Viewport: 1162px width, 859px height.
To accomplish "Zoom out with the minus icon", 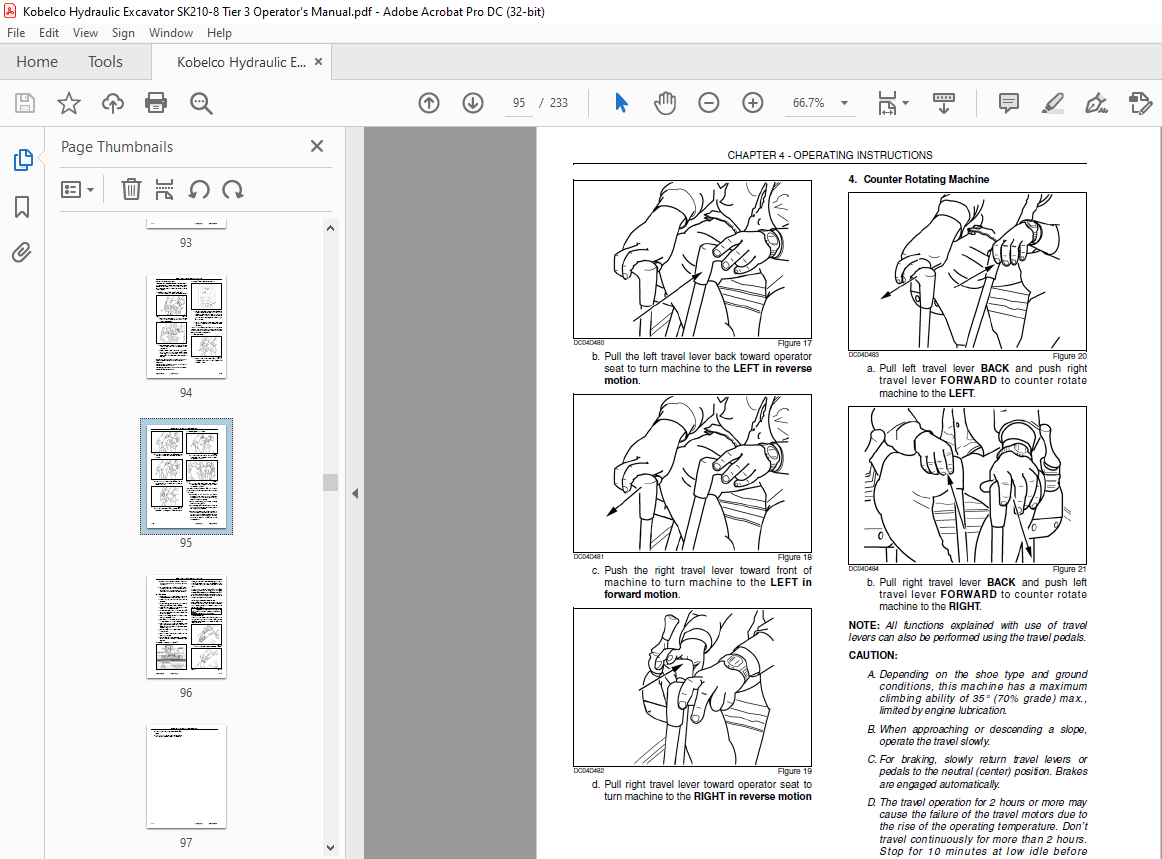I will [708, 103].
